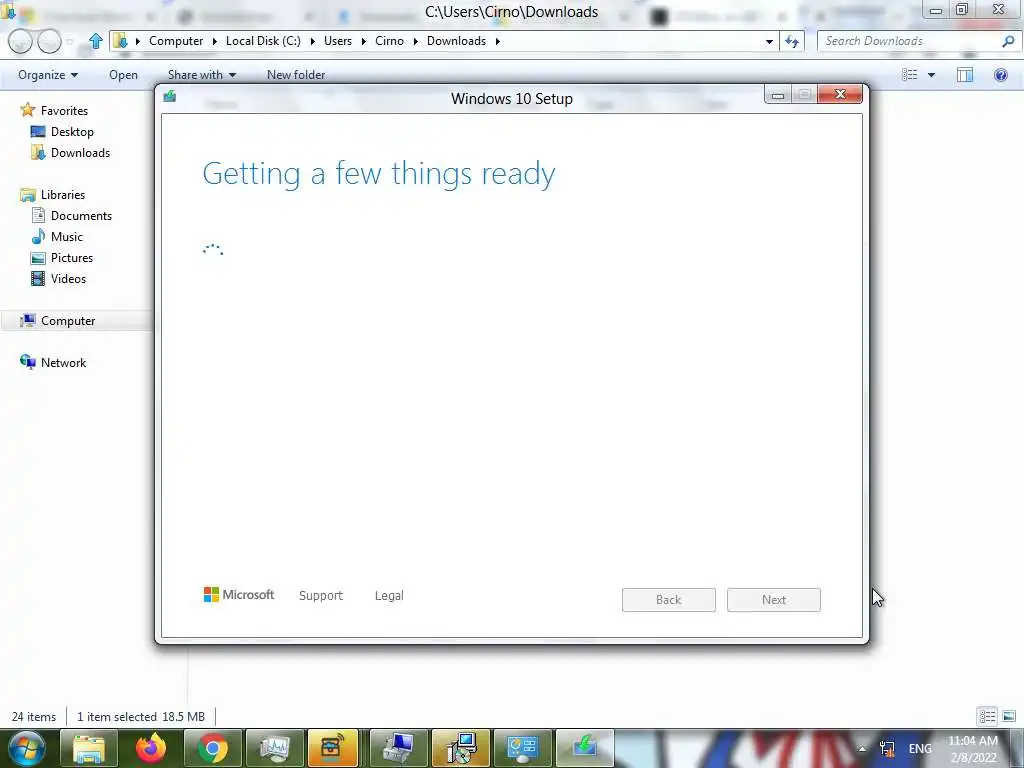Open the installer with disc taskbar icon
Screen dimensions: 1024x768
click(460, 748)
